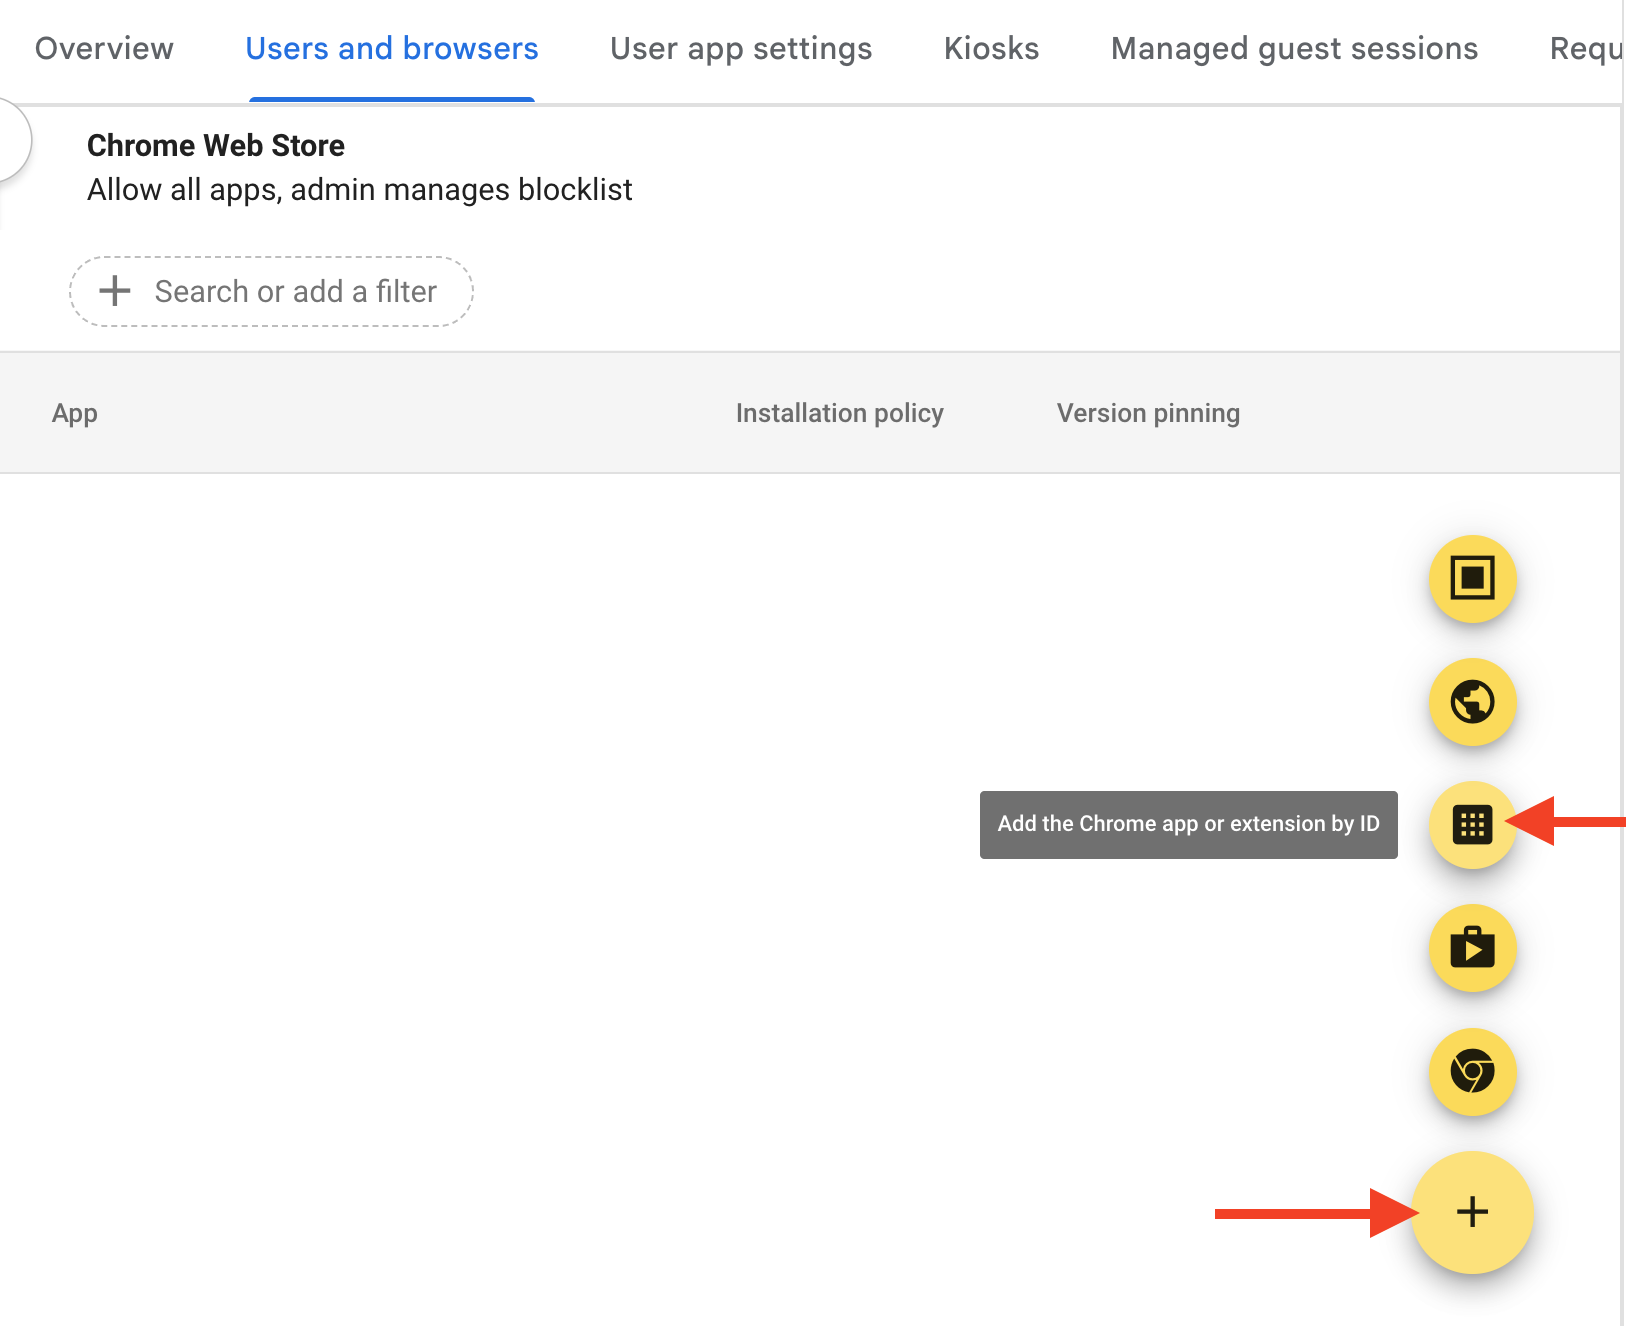Select the Users and browsers tab
Image resolution: width=1626 pixels, height=1326 pixels.
pyautogui.click(x=391, y=49)
